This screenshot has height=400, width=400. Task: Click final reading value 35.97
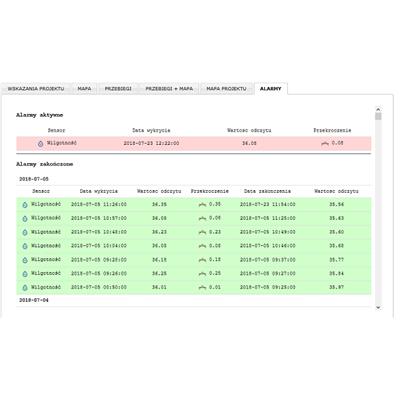337,287
